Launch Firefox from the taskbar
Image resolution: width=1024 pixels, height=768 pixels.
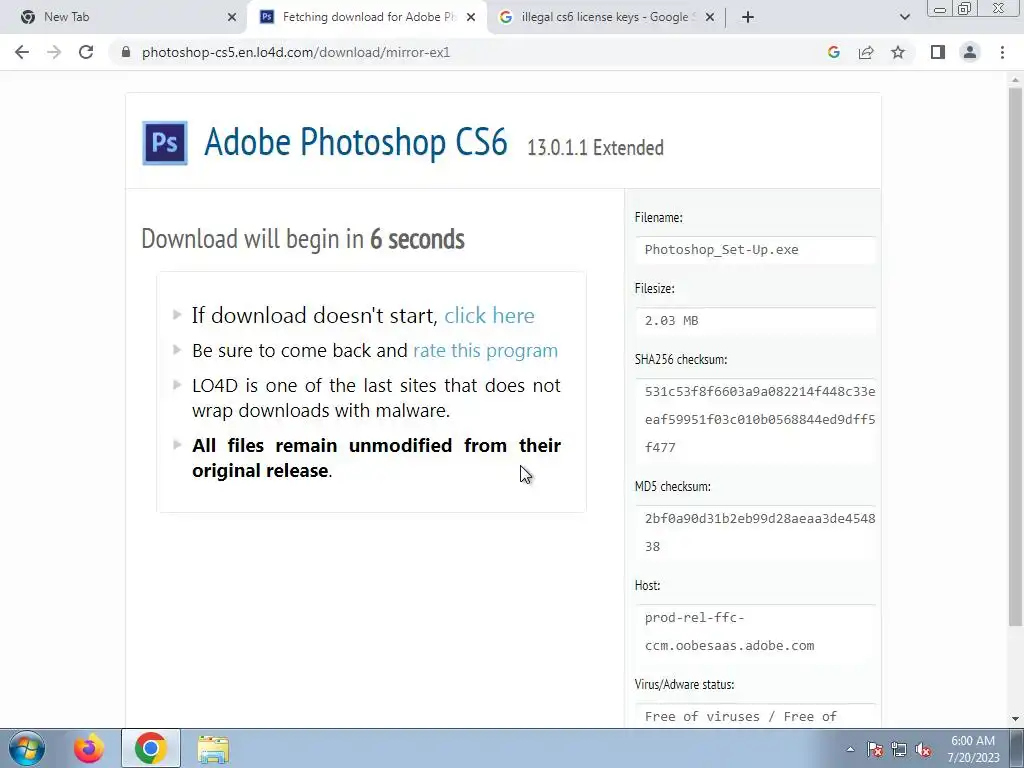[89, 748]
